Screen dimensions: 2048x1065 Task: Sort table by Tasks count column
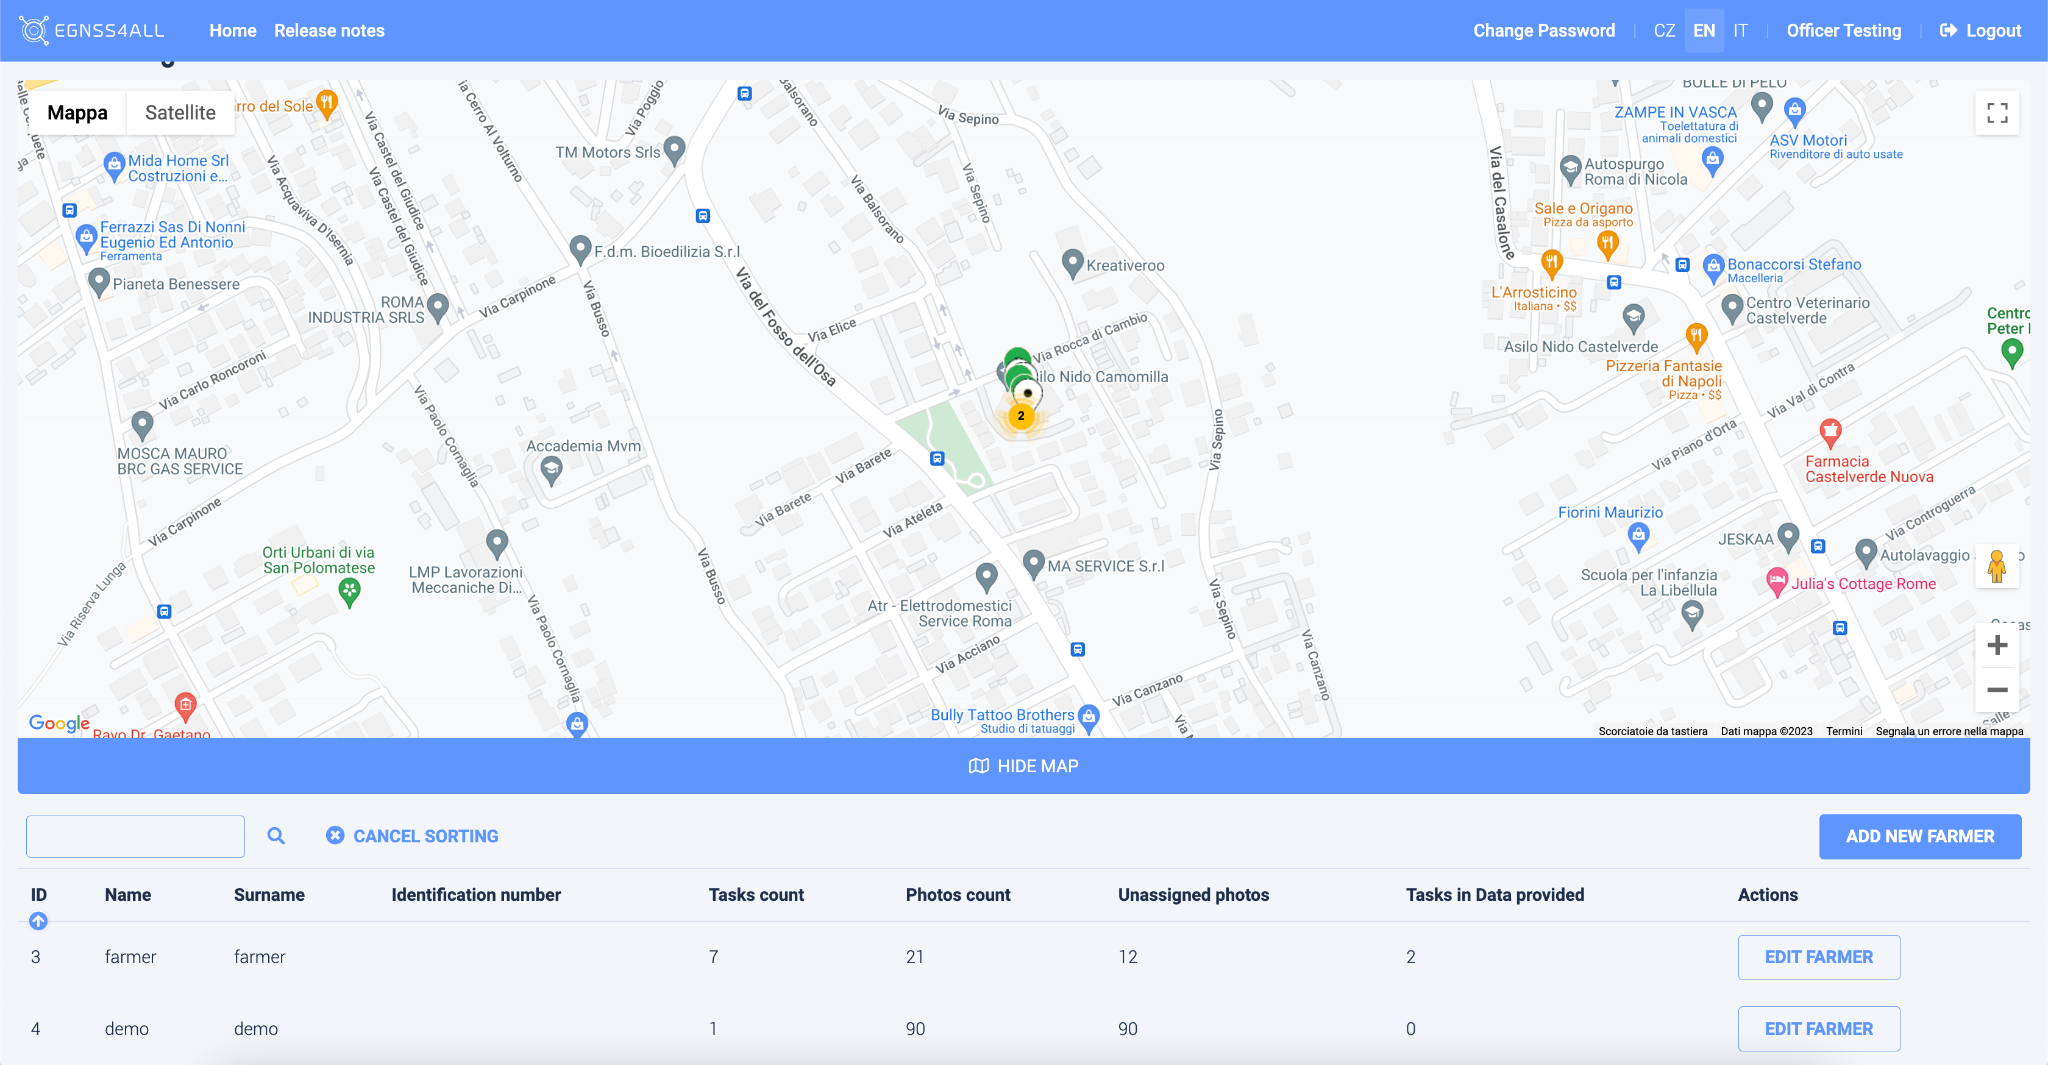coord(756,895)
